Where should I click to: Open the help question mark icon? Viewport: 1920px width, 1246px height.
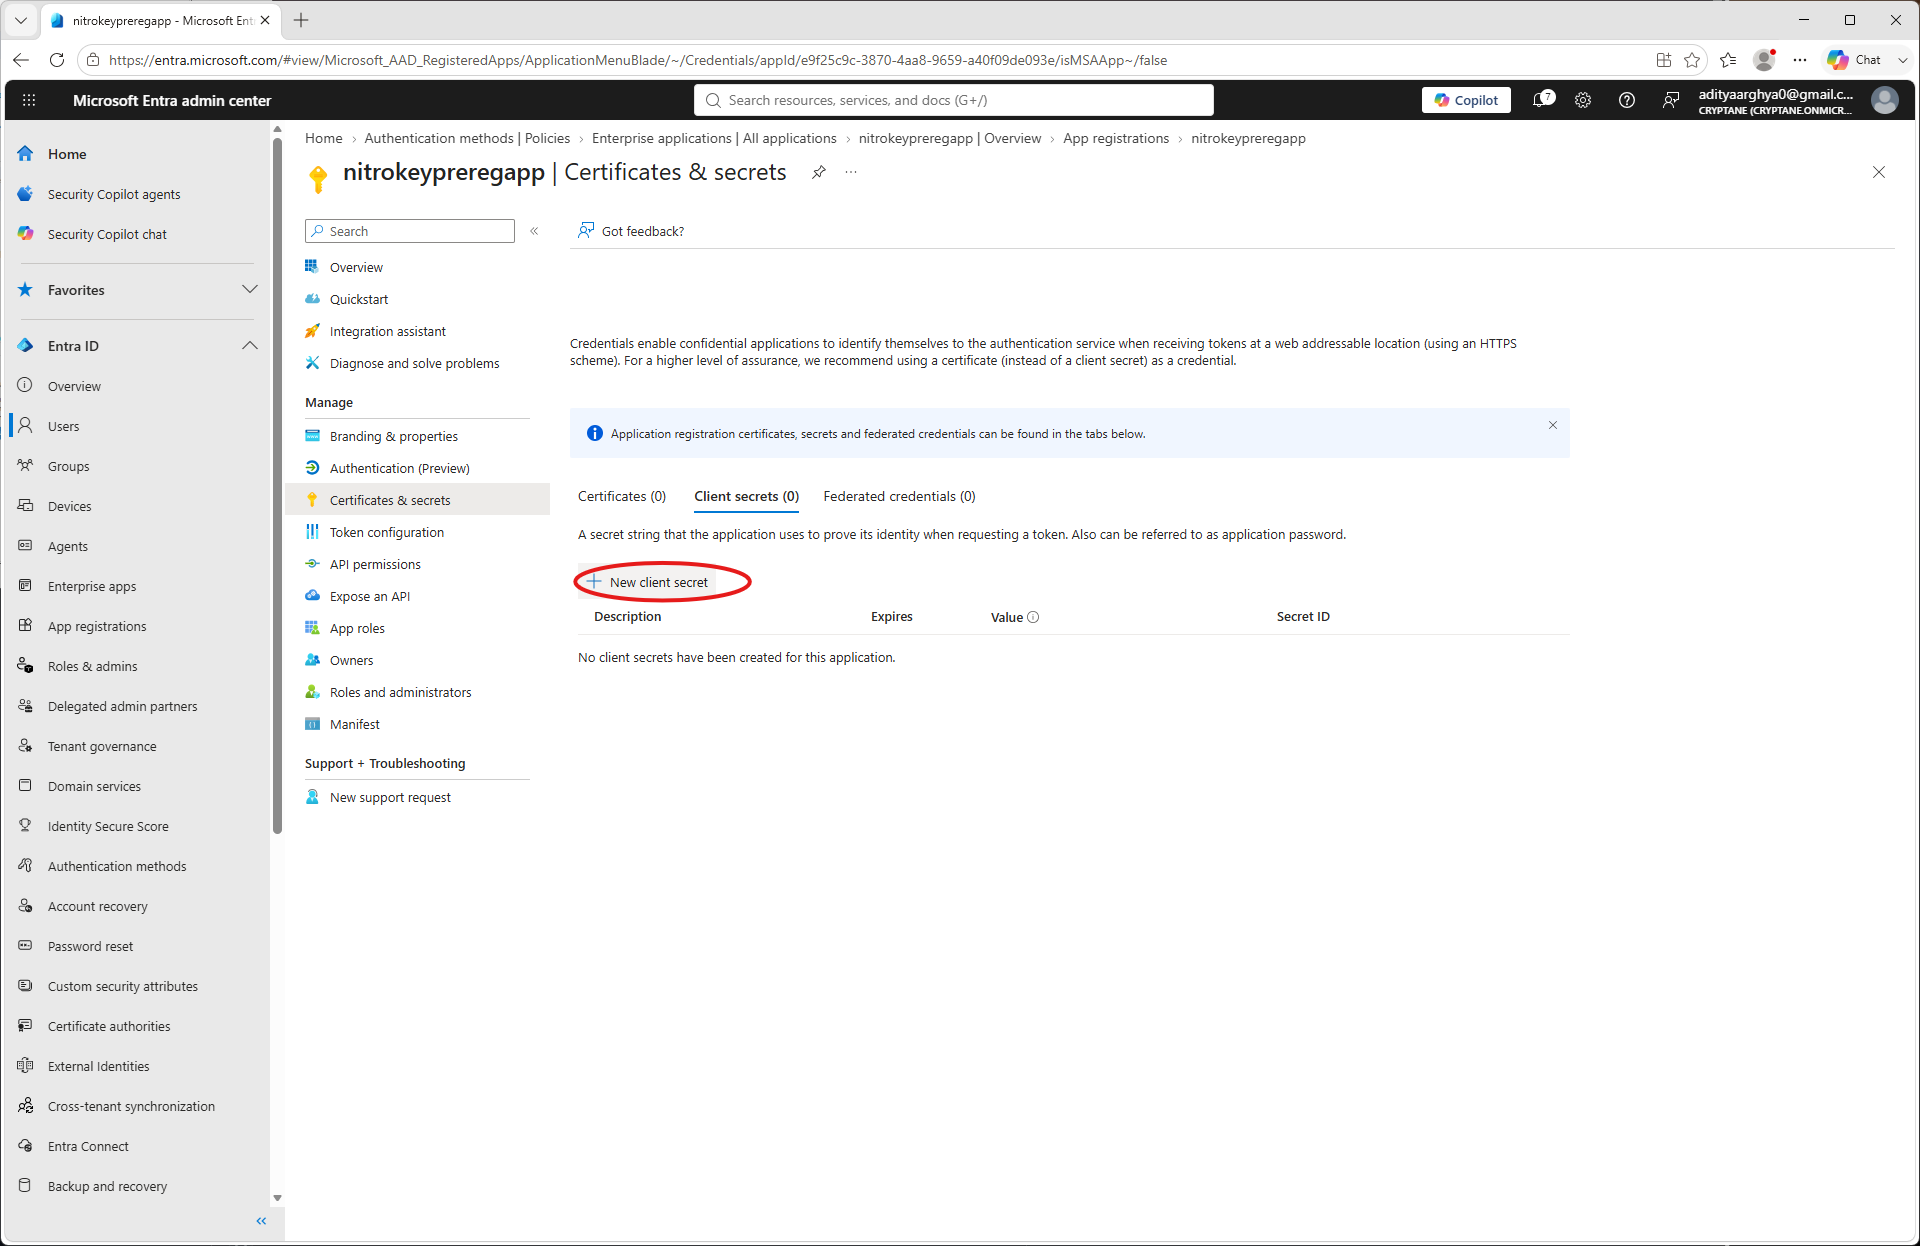[1627, 100]
